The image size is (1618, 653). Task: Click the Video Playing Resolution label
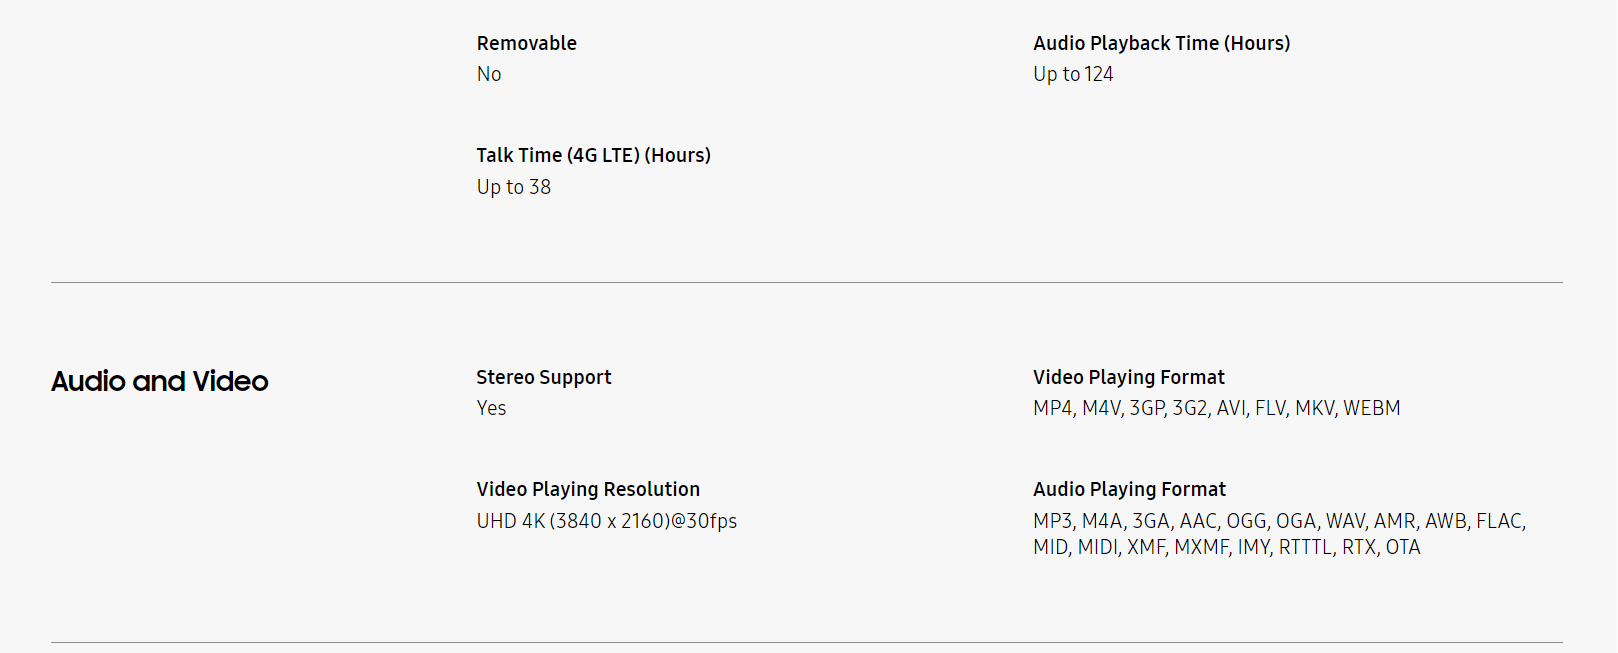pos(588,489)
